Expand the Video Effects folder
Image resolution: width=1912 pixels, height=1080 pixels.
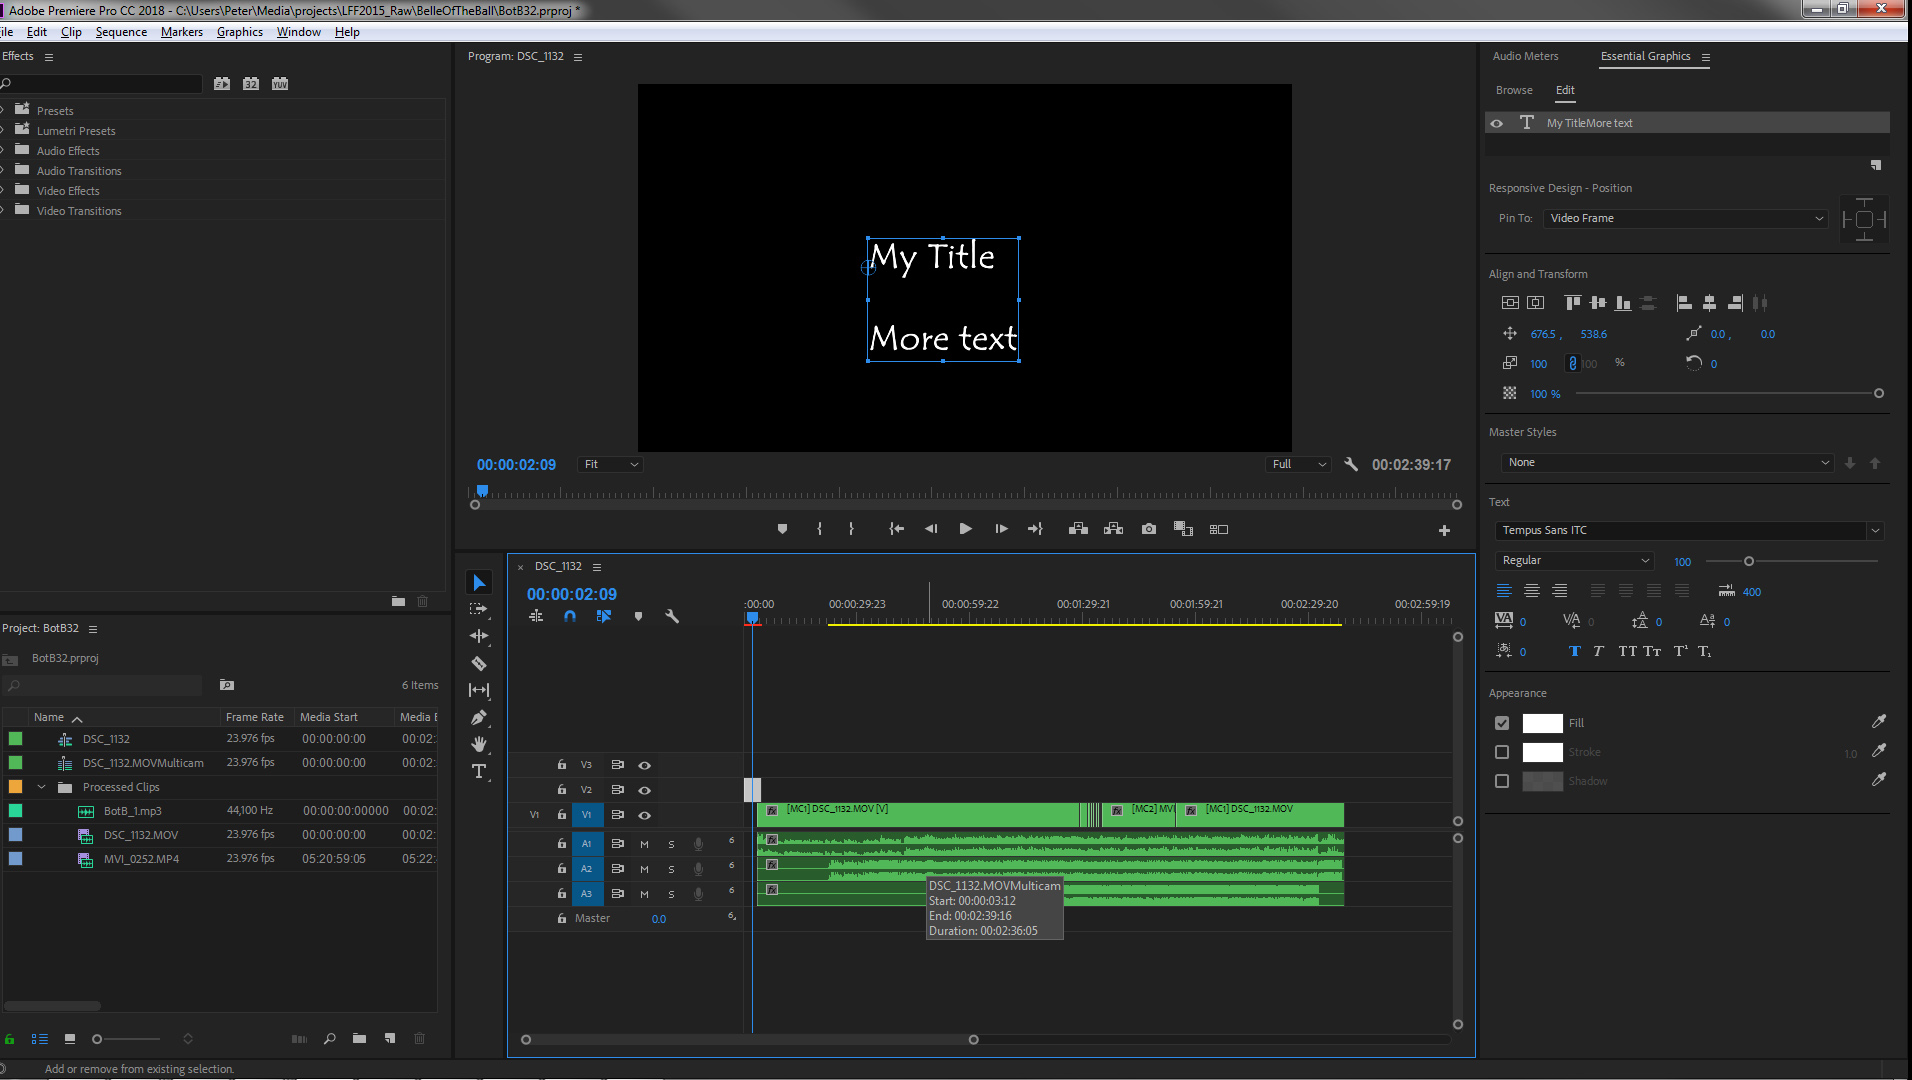[x=4, y=190]
